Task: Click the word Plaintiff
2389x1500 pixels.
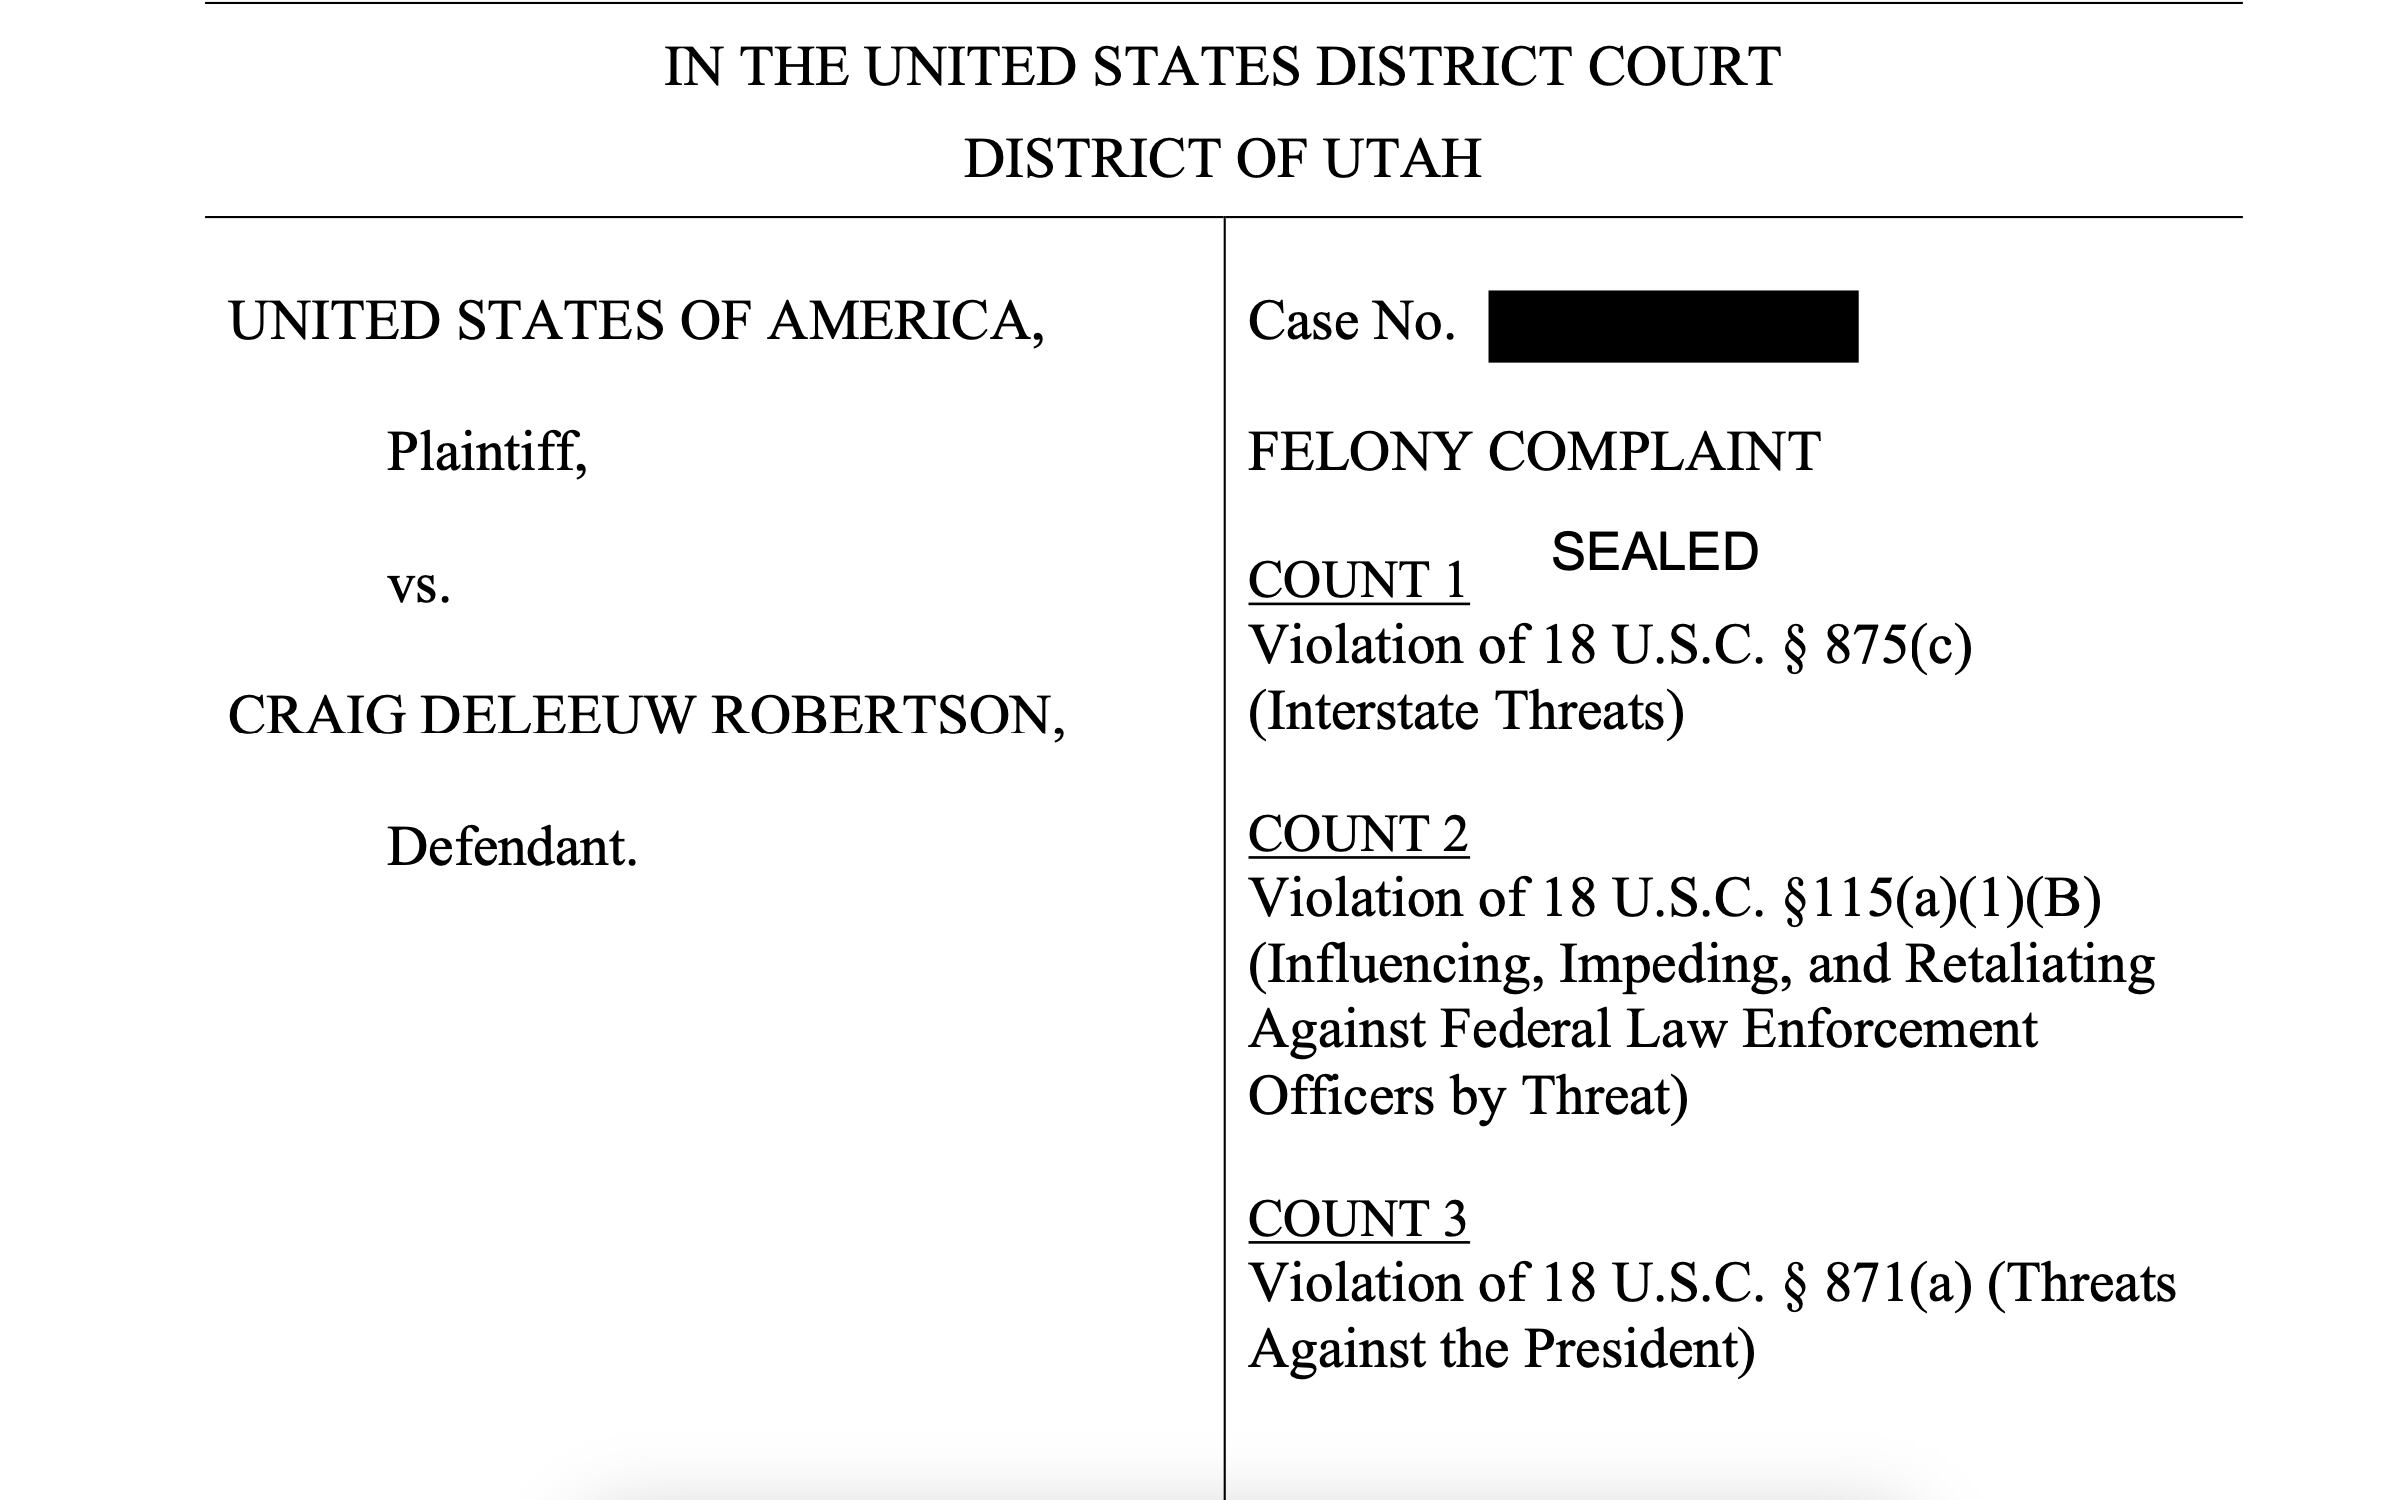Action: coord(487,452)
